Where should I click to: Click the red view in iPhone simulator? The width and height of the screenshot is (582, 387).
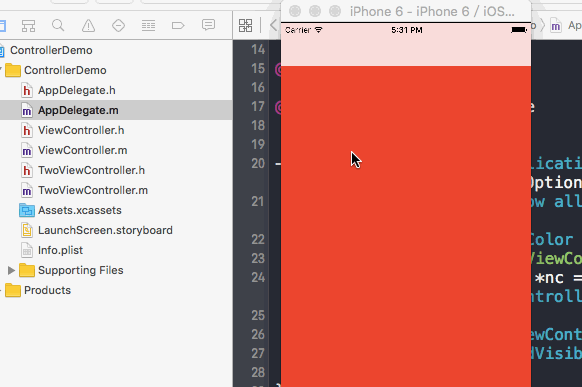406,226
